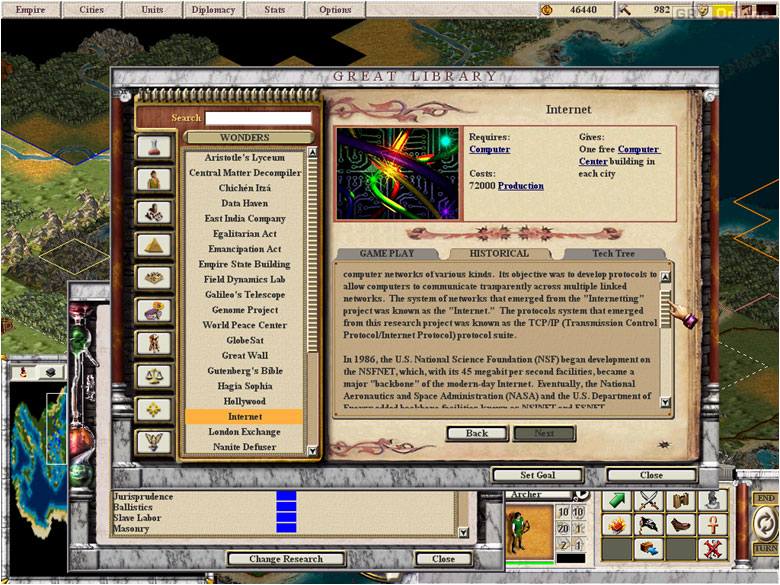This screenshot has height=585, width=780.
Task: Switch to the Tech Tree tab
Action: (x=613, y=254)
